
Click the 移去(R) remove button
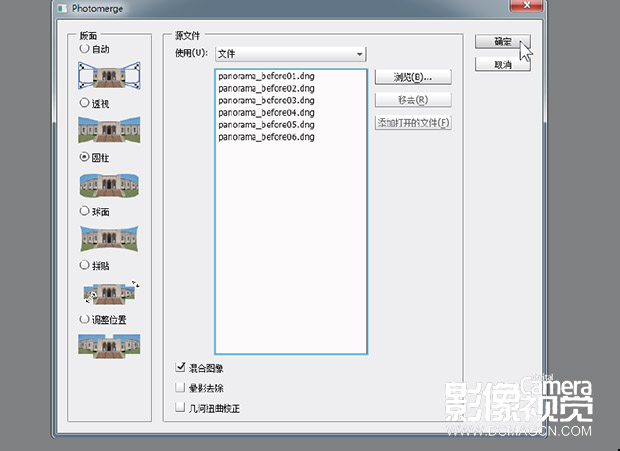tap(413, 100)
